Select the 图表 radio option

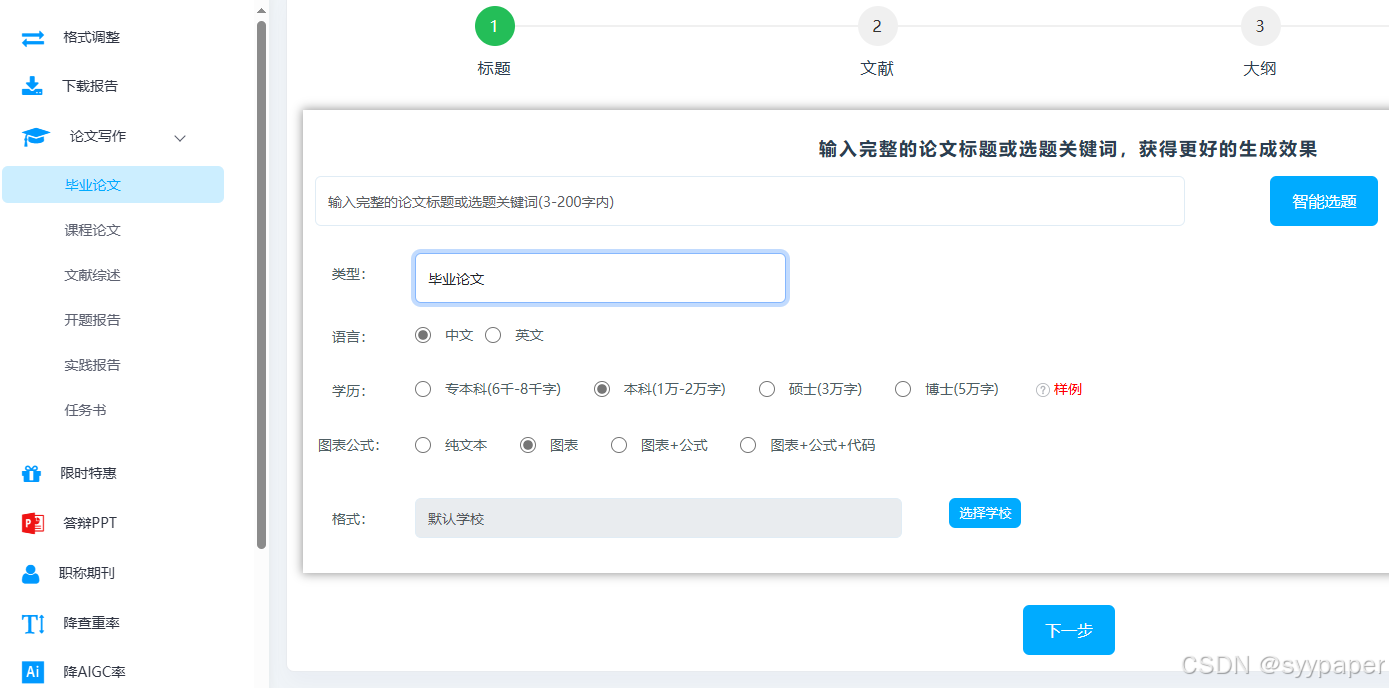pos(528,445)
